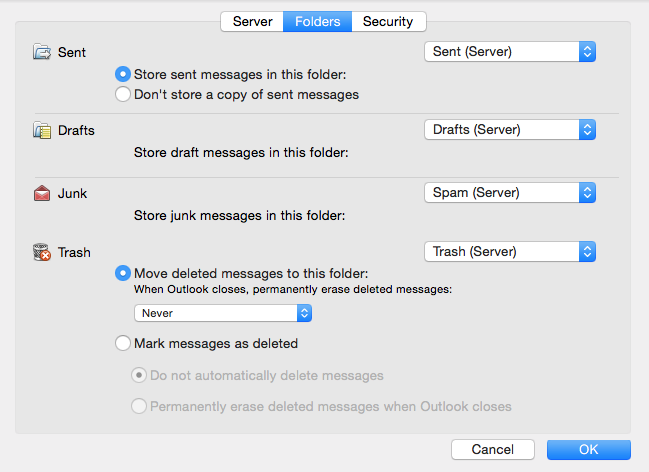Image resolution: width=649 pixels, height=472 pixels.
Task: Click the Folders tab
Action: point(317,21)
